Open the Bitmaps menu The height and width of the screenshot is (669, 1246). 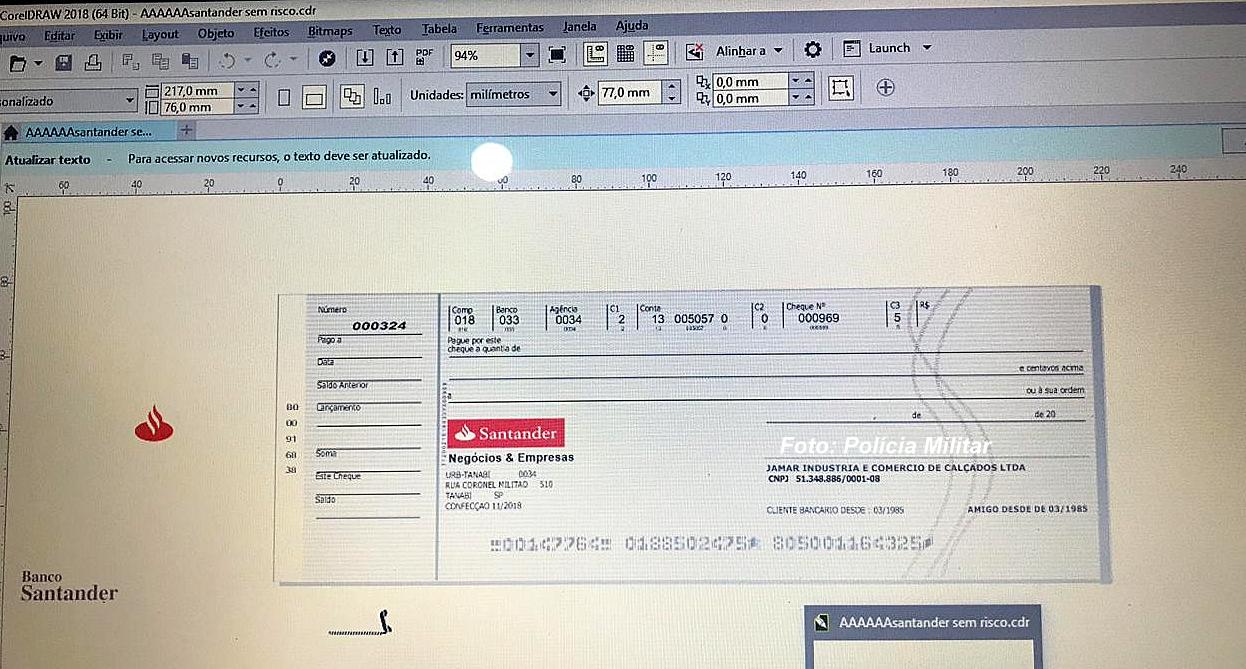(x=330, y=31)
